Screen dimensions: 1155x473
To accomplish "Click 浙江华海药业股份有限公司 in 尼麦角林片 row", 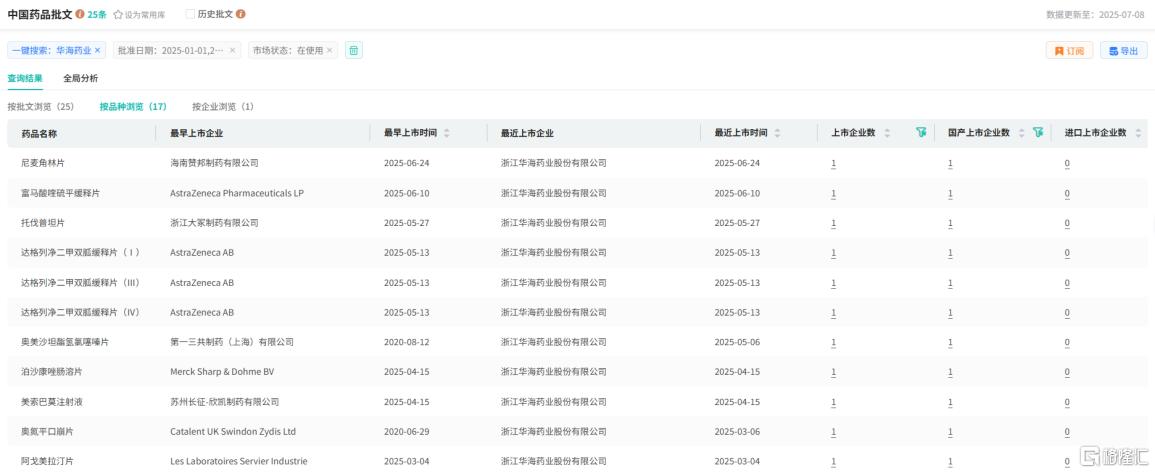I will coord(554,163).
